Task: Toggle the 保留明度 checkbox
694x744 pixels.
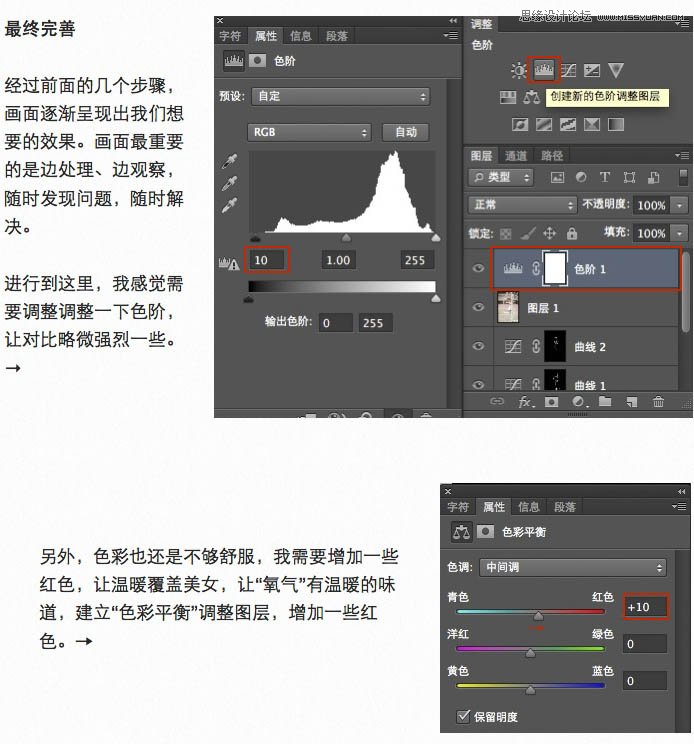Action: [x=463, y=716]
